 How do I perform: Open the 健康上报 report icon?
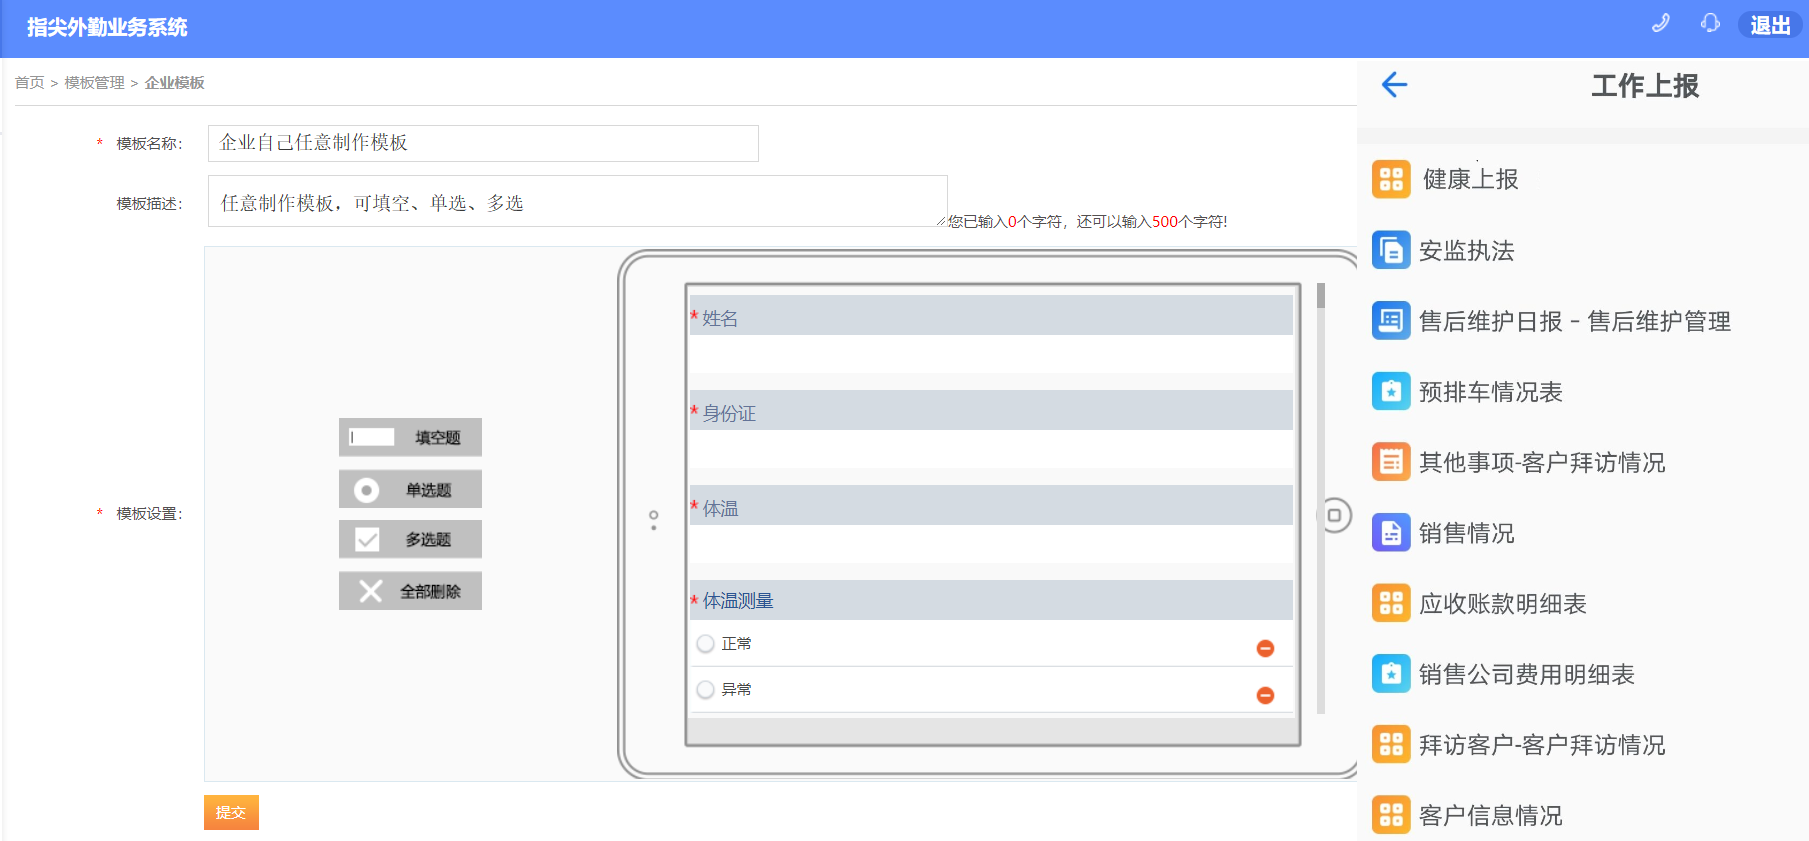[1391, 179]
